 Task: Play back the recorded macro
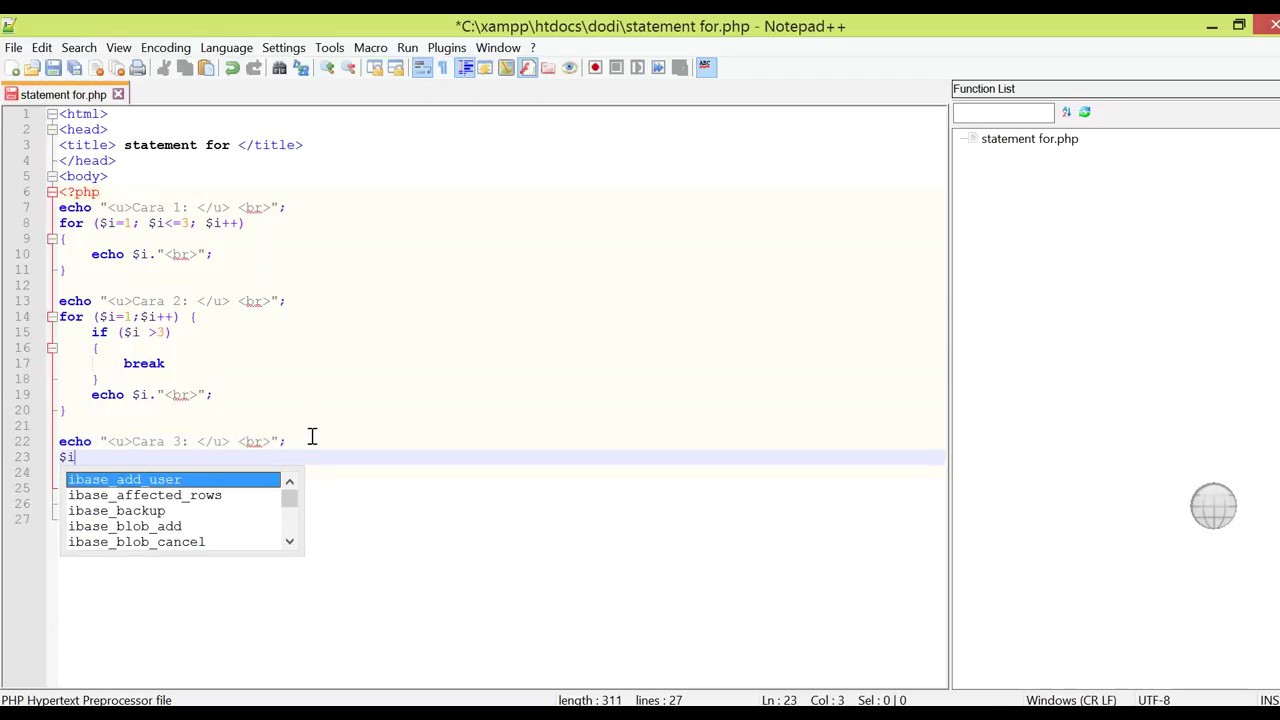click(x=637, y=68)
